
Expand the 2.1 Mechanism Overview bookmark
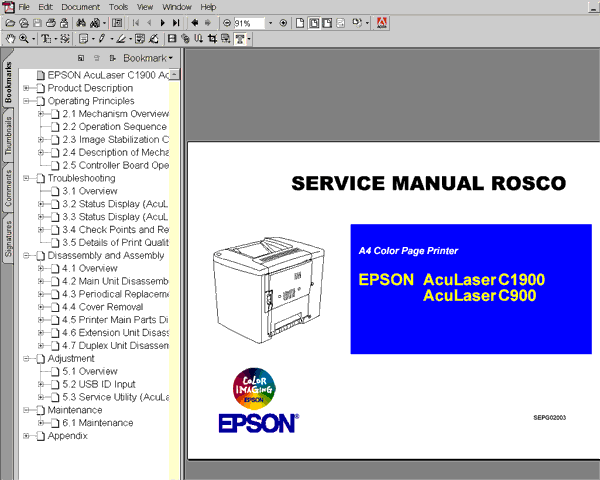(x=41, y=114)
